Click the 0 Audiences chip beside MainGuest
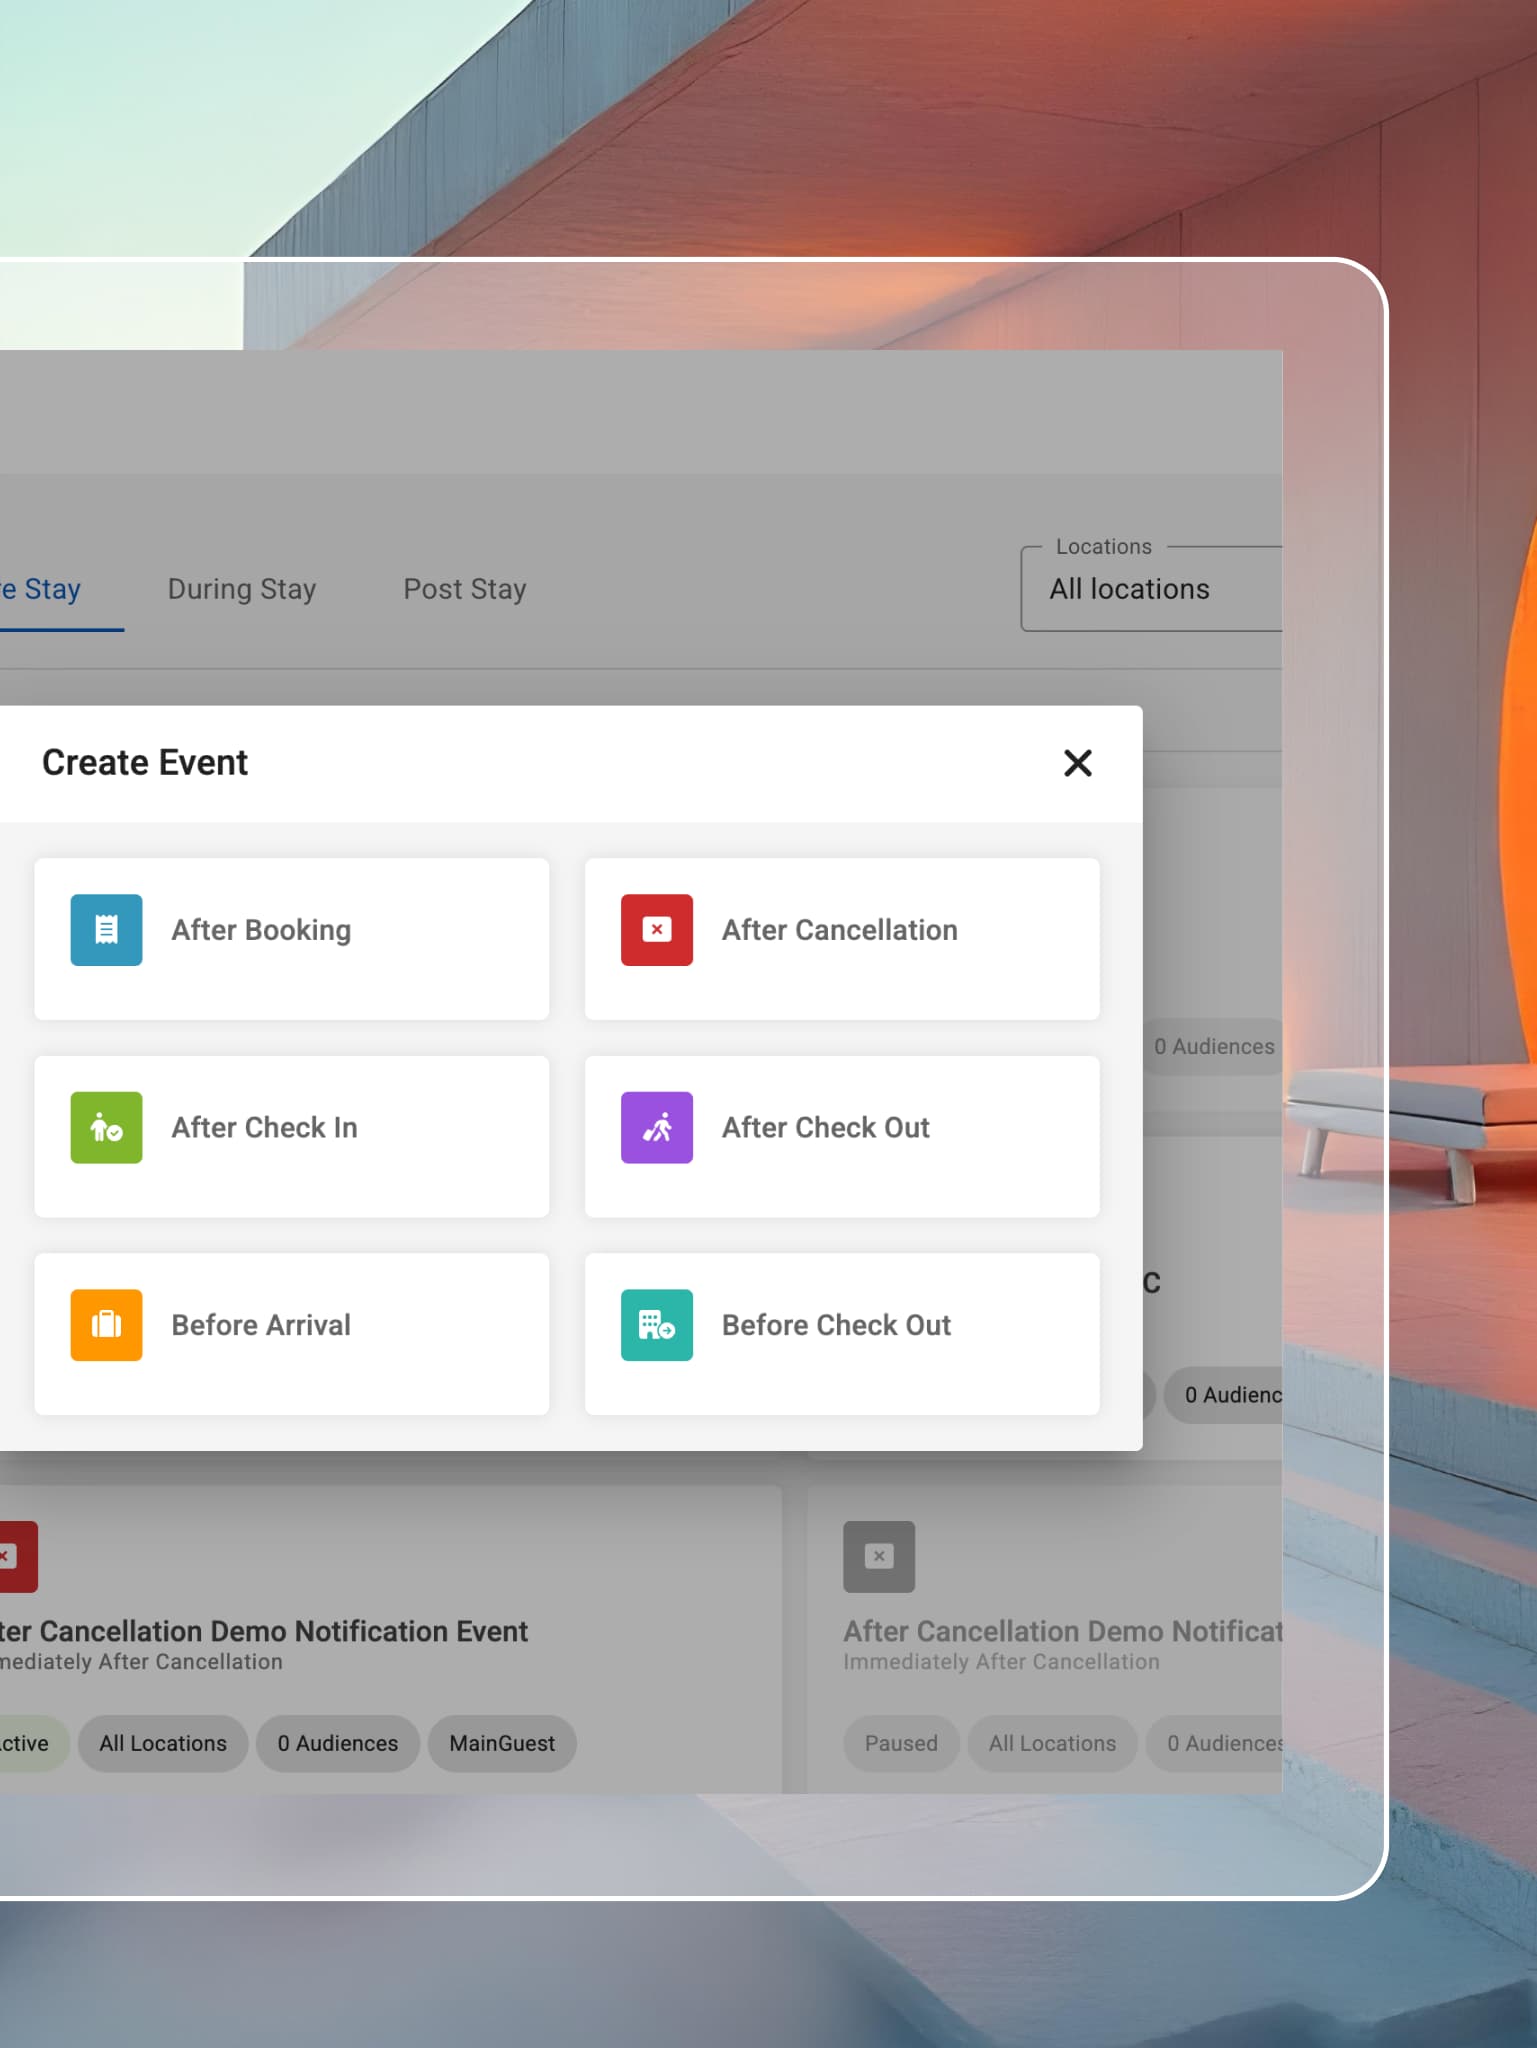Image resolution: width=1537 pixels, height=2048 pixels. (338, 1743)
